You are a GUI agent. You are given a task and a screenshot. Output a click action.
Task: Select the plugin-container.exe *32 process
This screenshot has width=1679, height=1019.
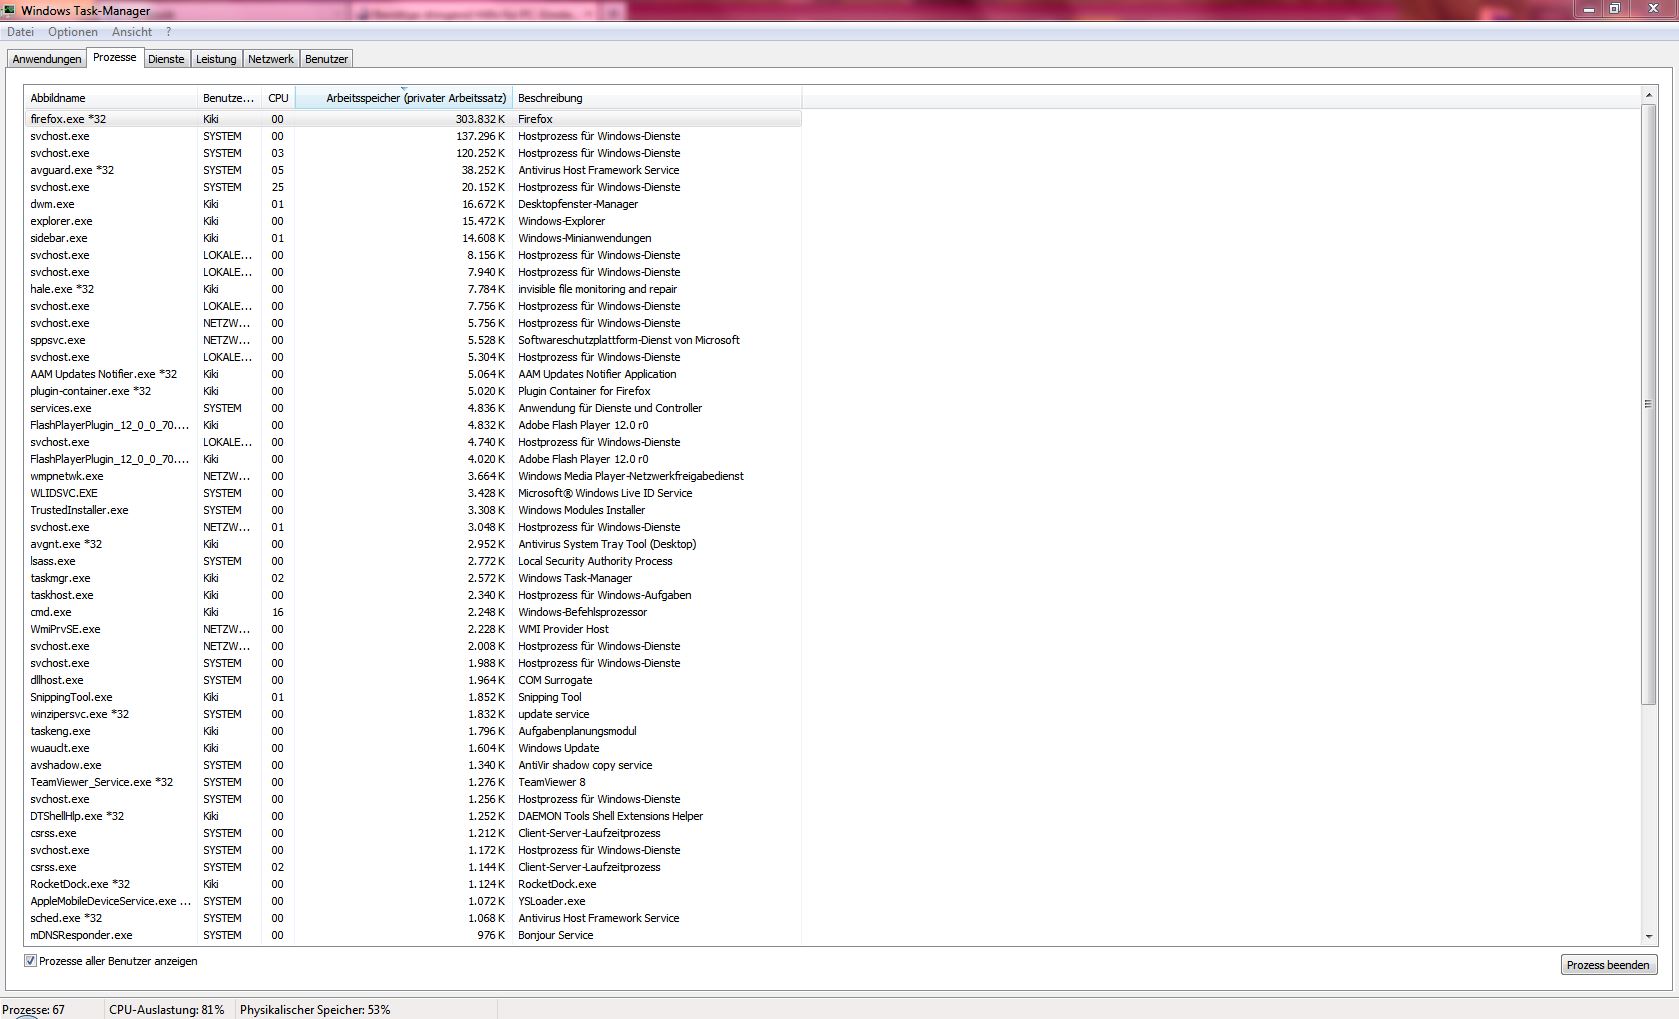[412, 391]
